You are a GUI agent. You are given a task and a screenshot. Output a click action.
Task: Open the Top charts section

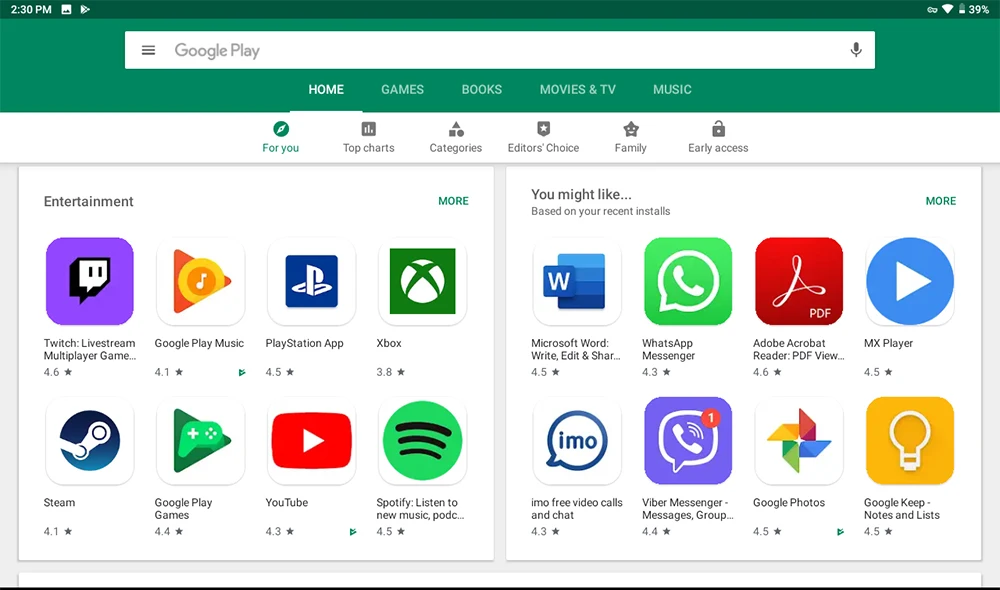point(369,137)
